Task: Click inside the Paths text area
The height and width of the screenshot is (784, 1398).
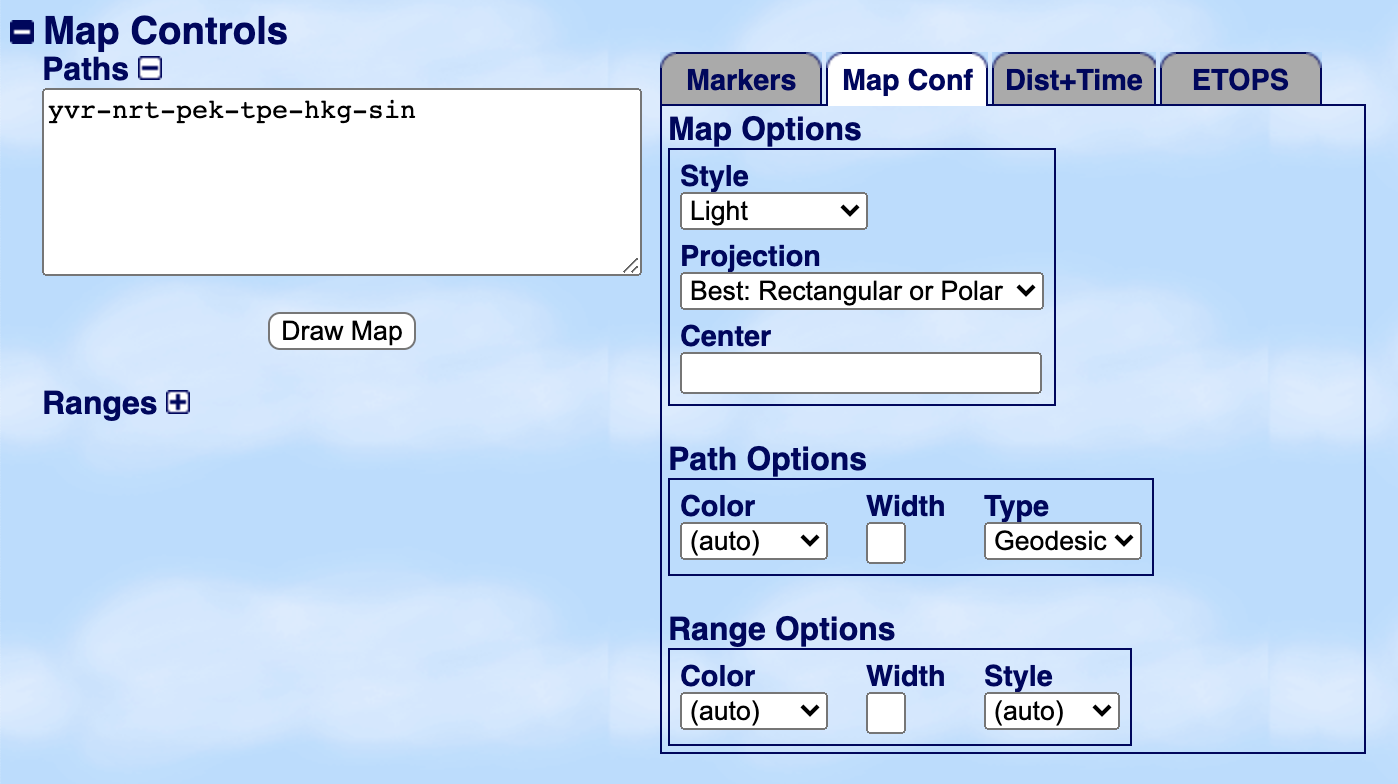Action: 340,180
